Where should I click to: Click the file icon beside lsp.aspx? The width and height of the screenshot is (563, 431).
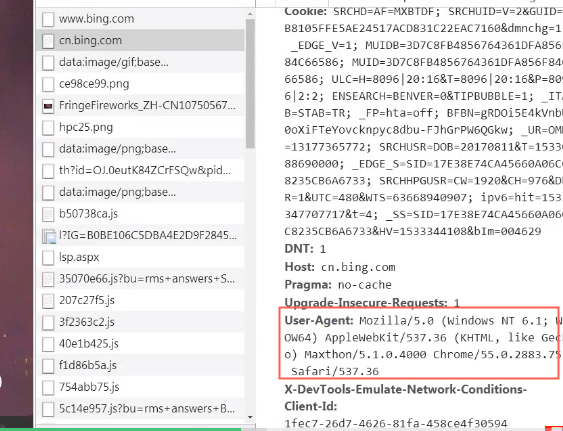pos(48,258)
